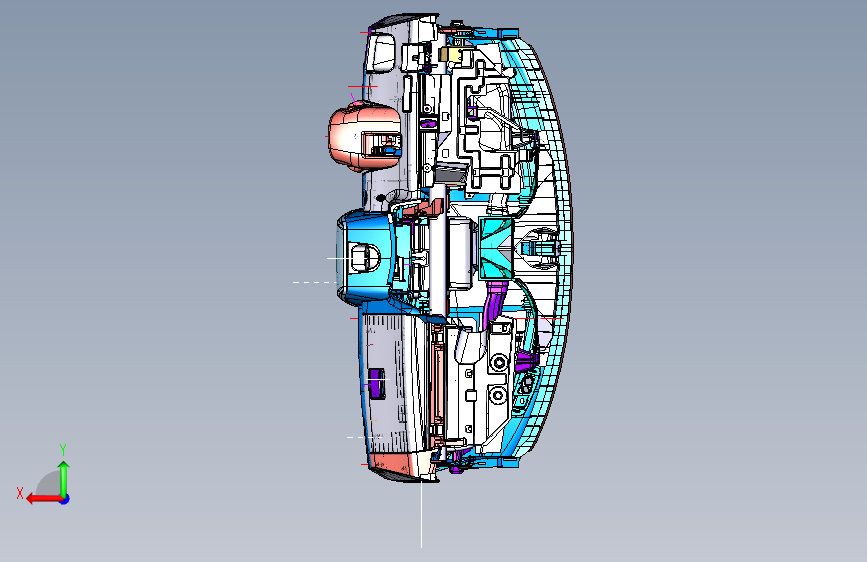Click the gray quarter-circle plane of triad

click(49, 483)
